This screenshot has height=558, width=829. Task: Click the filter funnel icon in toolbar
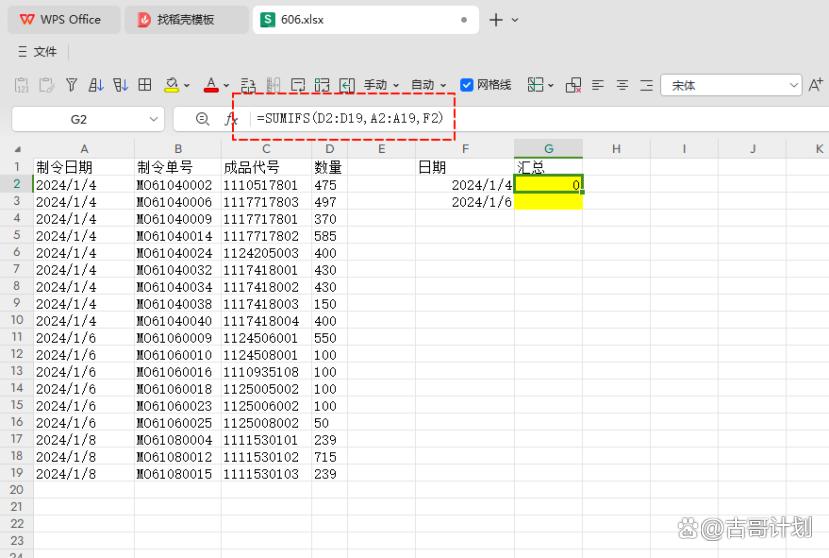pos(71,86)
